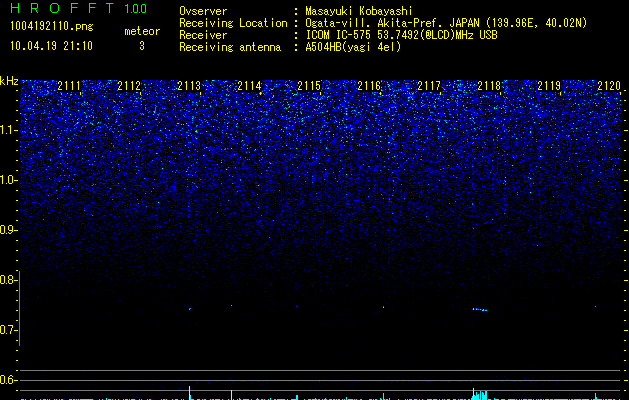Click the A504HB(yagi 4el) antenna value
The image size is (629, 400).
coord(353,47)
